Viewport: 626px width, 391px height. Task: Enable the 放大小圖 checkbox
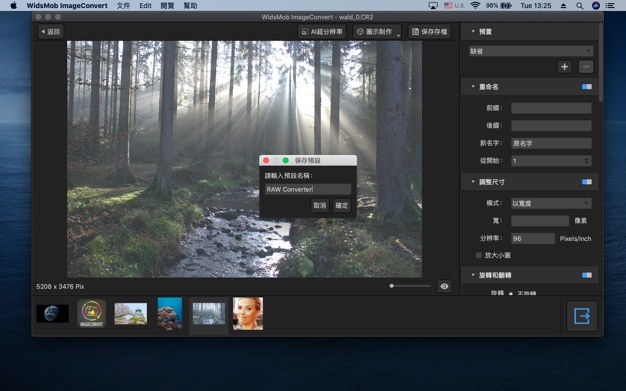[x=479, y=255]
